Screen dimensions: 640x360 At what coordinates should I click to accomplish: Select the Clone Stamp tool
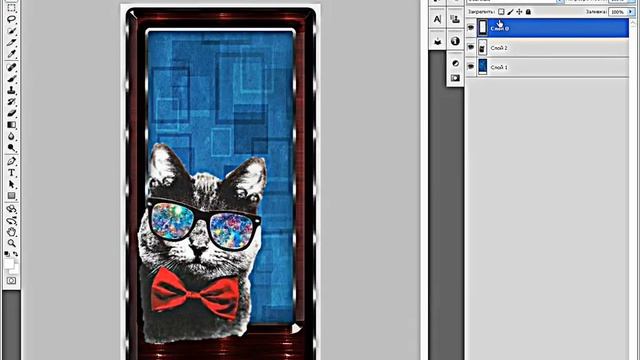click(x=11, y=90)
